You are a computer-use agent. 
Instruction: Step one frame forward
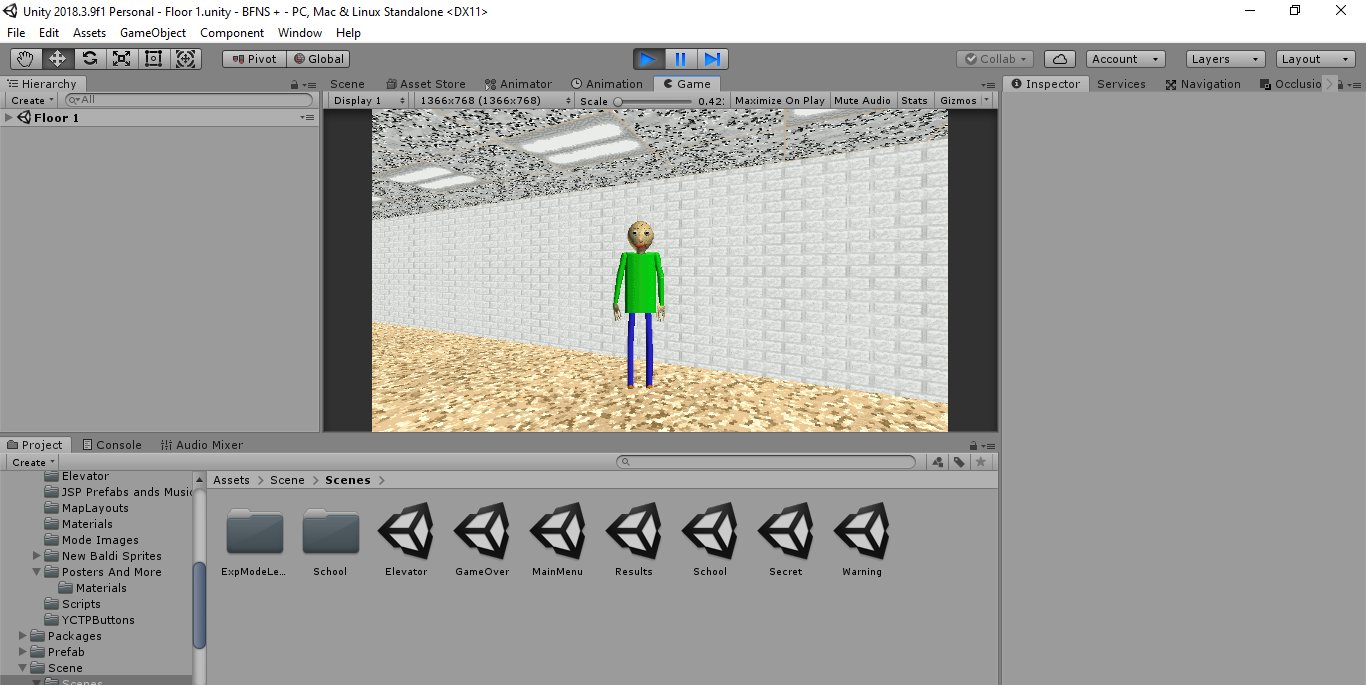pyautogui.click(x=712, y=59)
